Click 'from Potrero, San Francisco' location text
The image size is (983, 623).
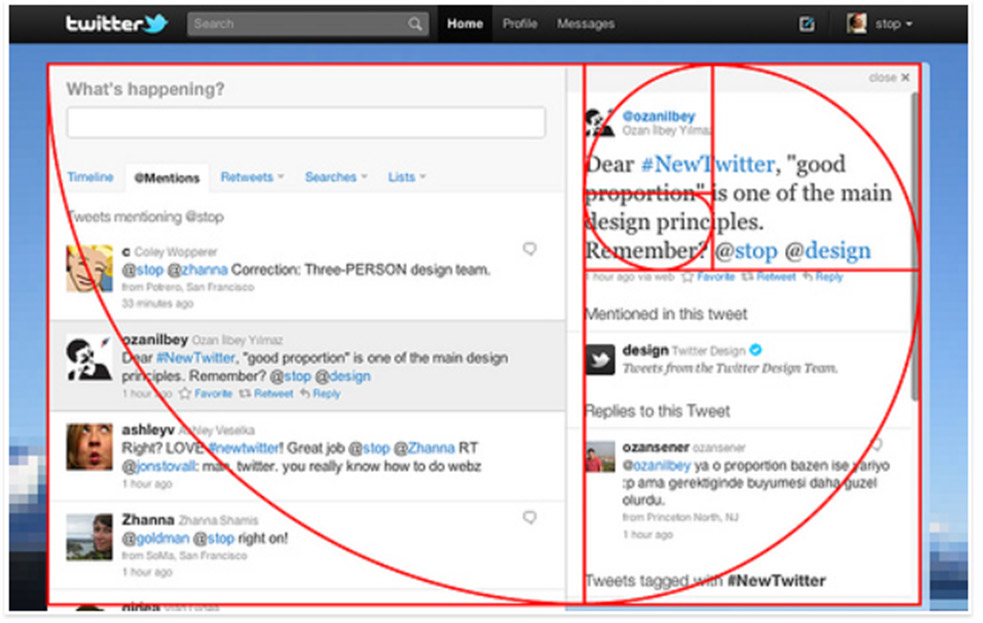click(x=188, y=287)
